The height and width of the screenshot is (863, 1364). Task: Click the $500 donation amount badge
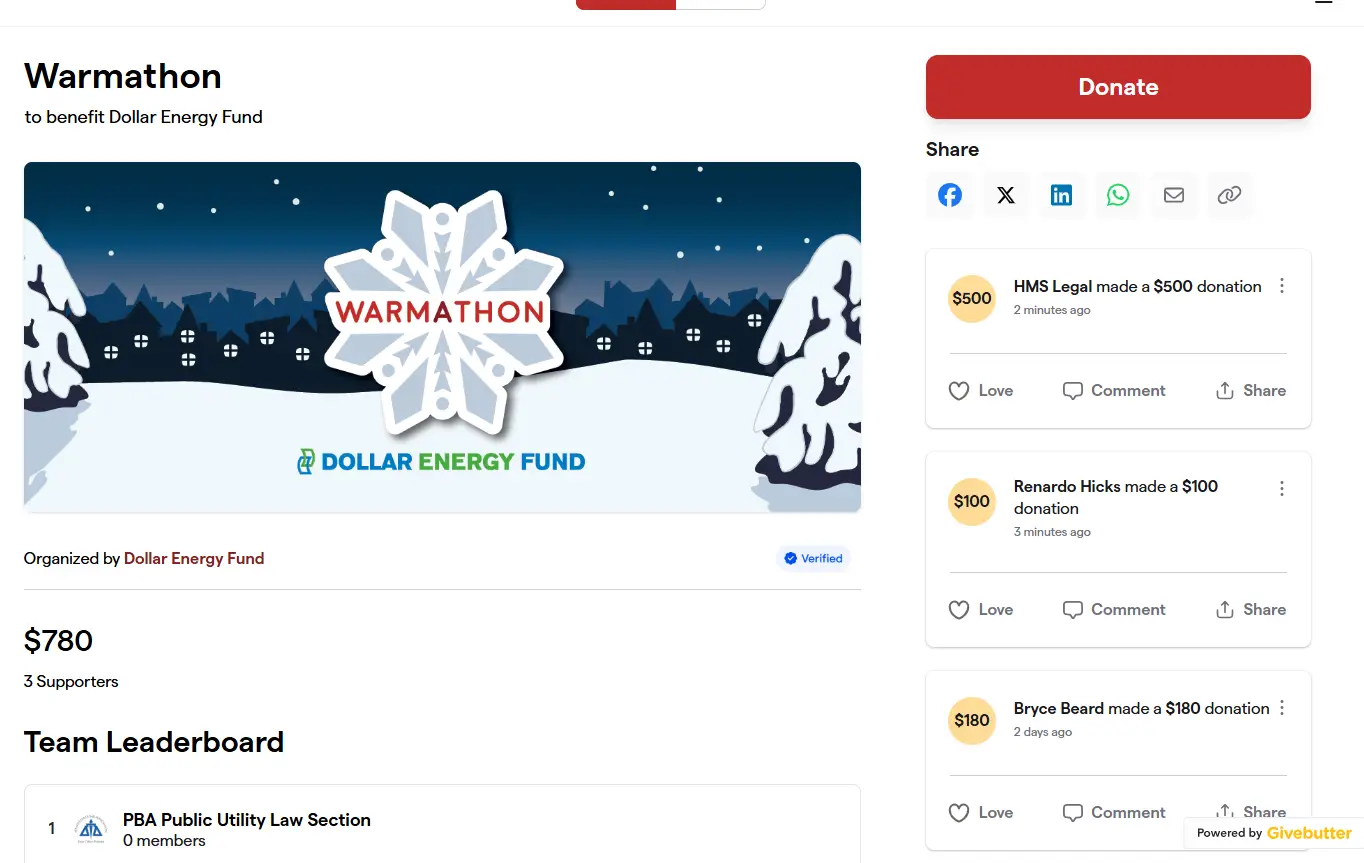pyautogui.click(x=972, y=298)
